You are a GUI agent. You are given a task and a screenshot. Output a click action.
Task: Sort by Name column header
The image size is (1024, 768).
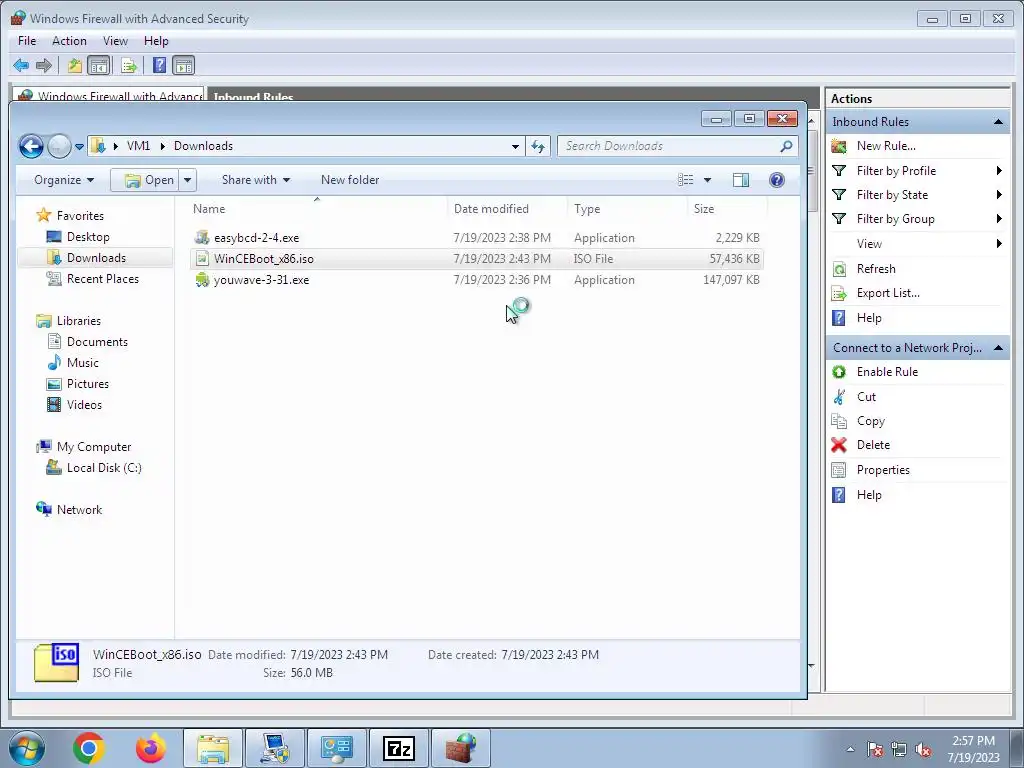317,209
